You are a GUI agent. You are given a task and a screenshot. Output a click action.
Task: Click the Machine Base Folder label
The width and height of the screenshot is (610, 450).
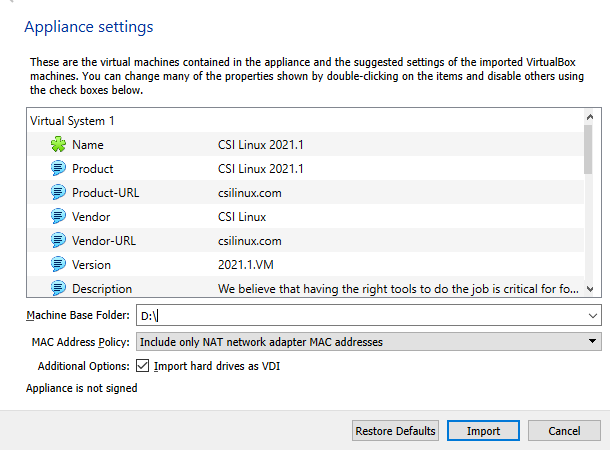point(78,315)
